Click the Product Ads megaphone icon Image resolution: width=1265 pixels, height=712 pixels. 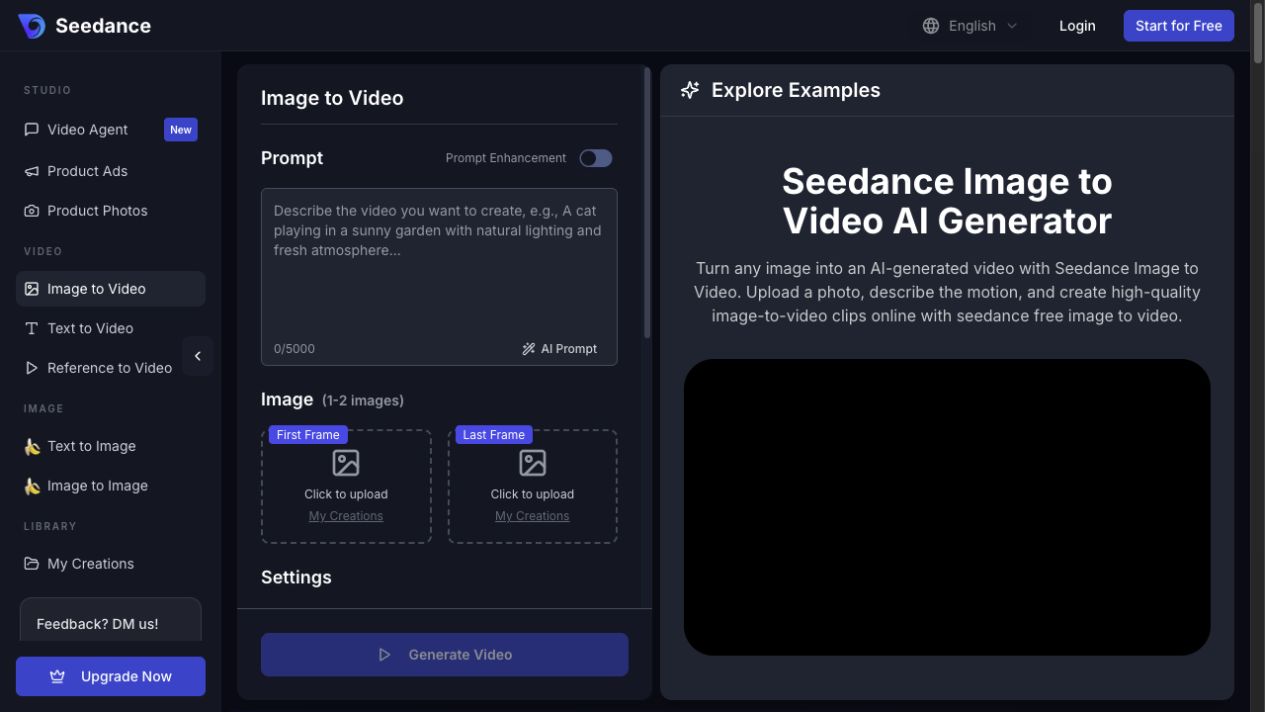click(32, 171)
